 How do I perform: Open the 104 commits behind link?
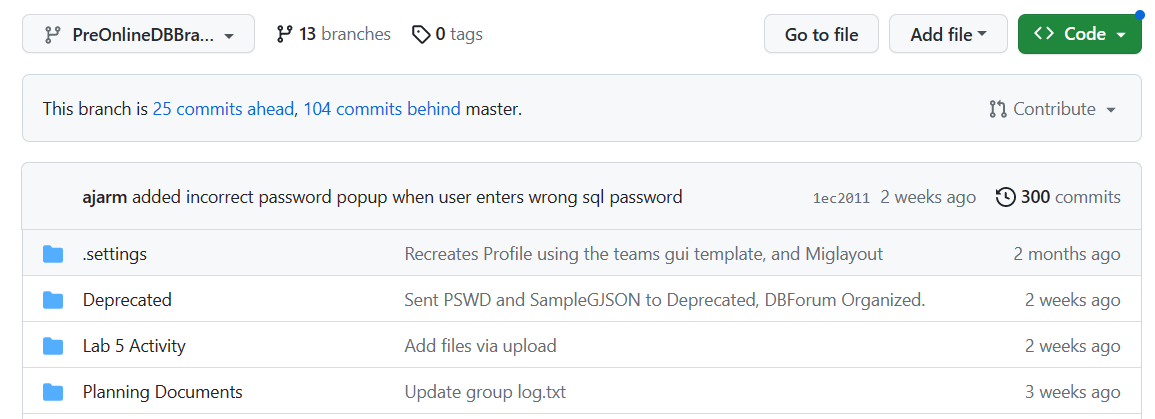382,109
